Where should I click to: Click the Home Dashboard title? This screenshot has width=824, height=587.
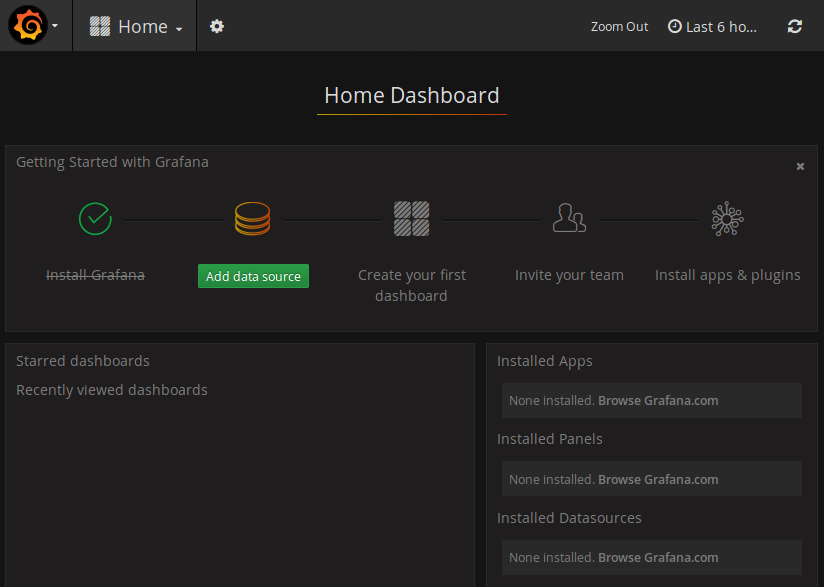(x=411, y=96)
